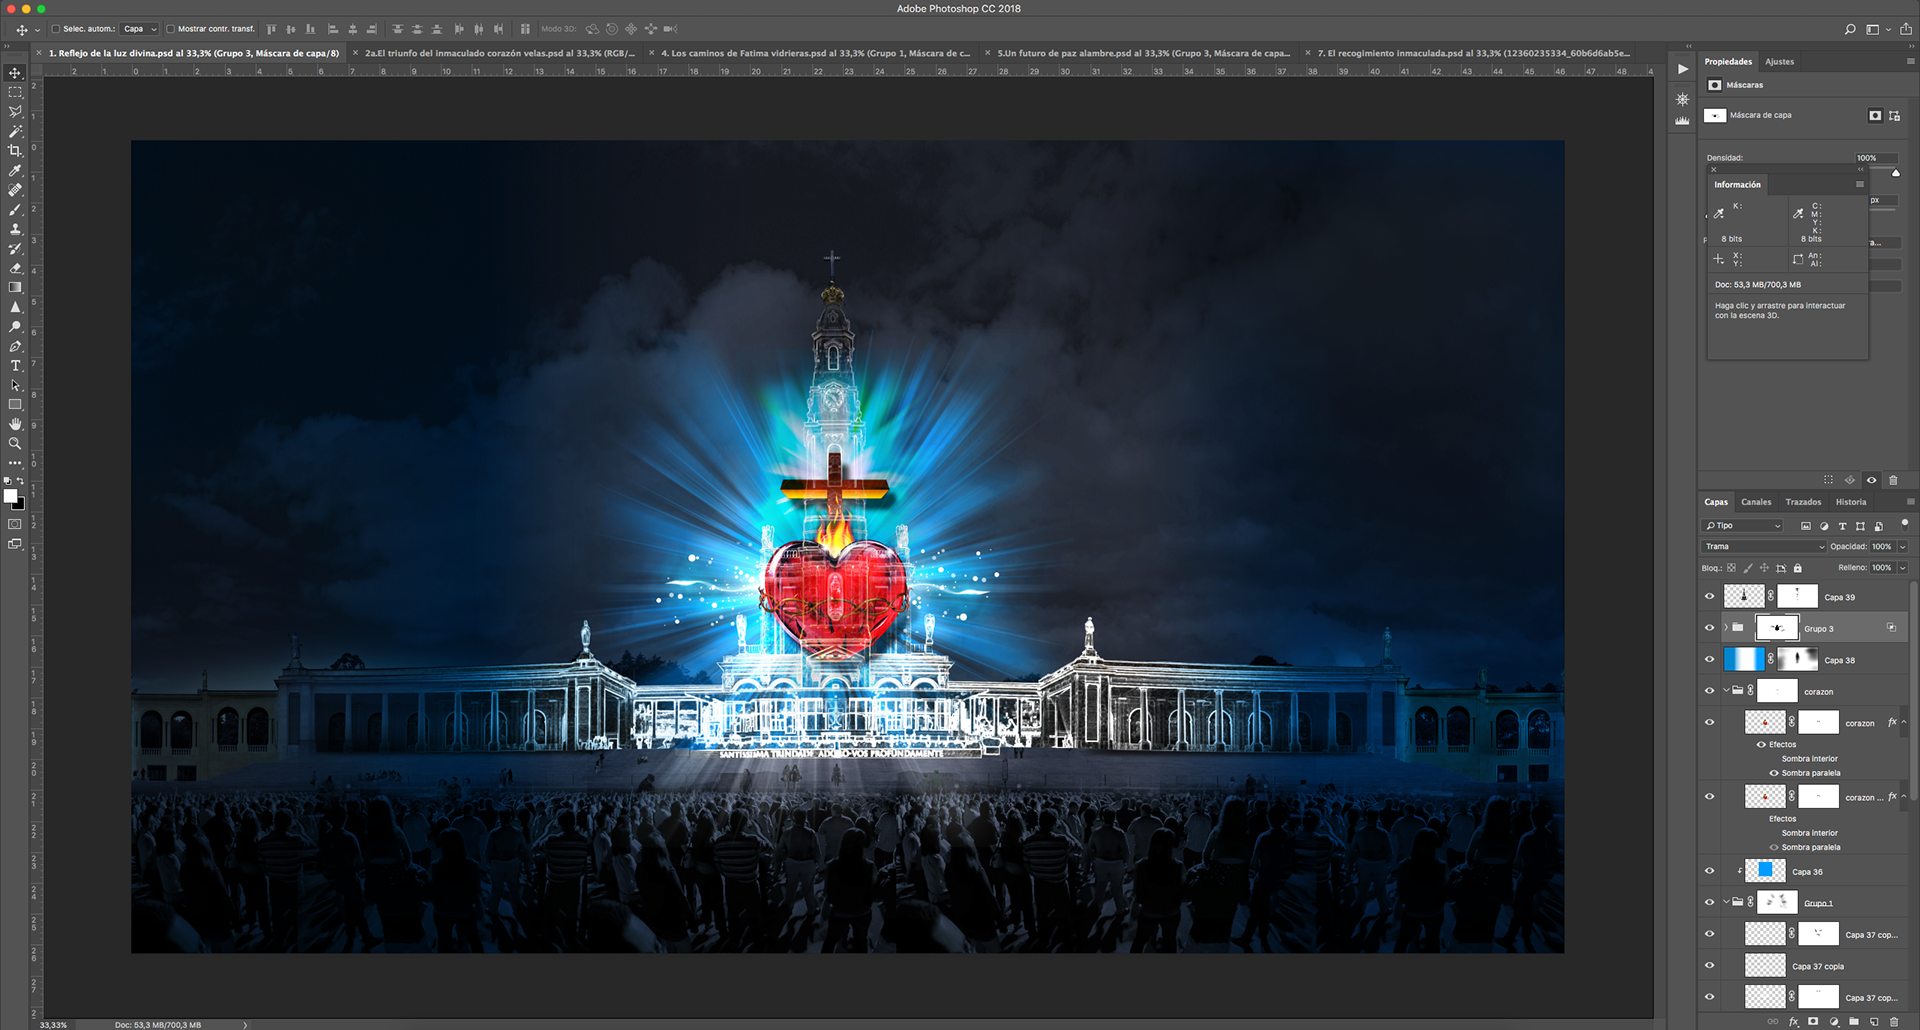The height and width of the screenshot is (1030, 1920).
Task: Enable the Selec. autom. checkbox
Action: pos(56,29)
